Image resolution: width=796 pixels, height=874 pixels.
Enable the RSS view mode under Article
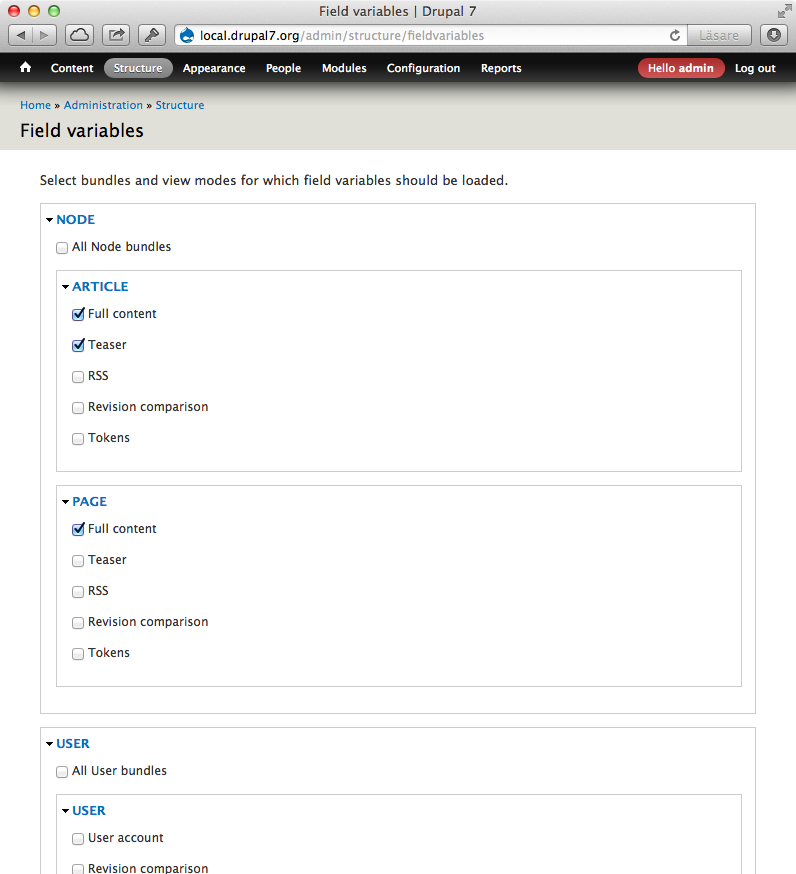[x=78, y=376]
